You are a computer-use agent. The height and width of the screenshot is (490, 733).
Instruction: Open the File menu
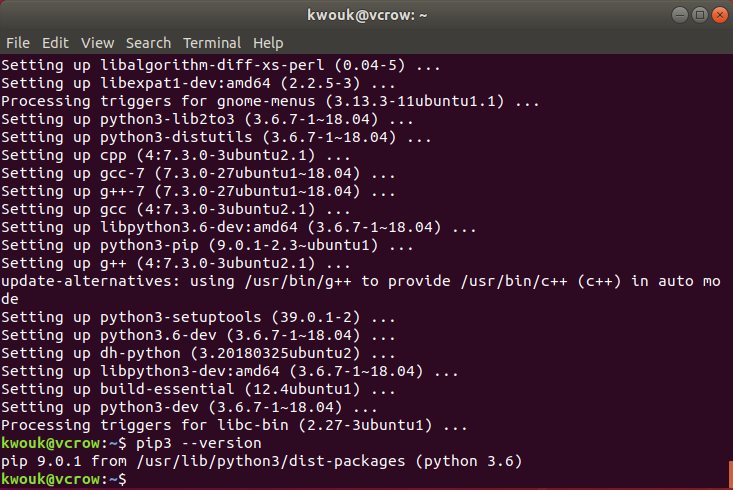pyautogui.click(x=18, y=43)
